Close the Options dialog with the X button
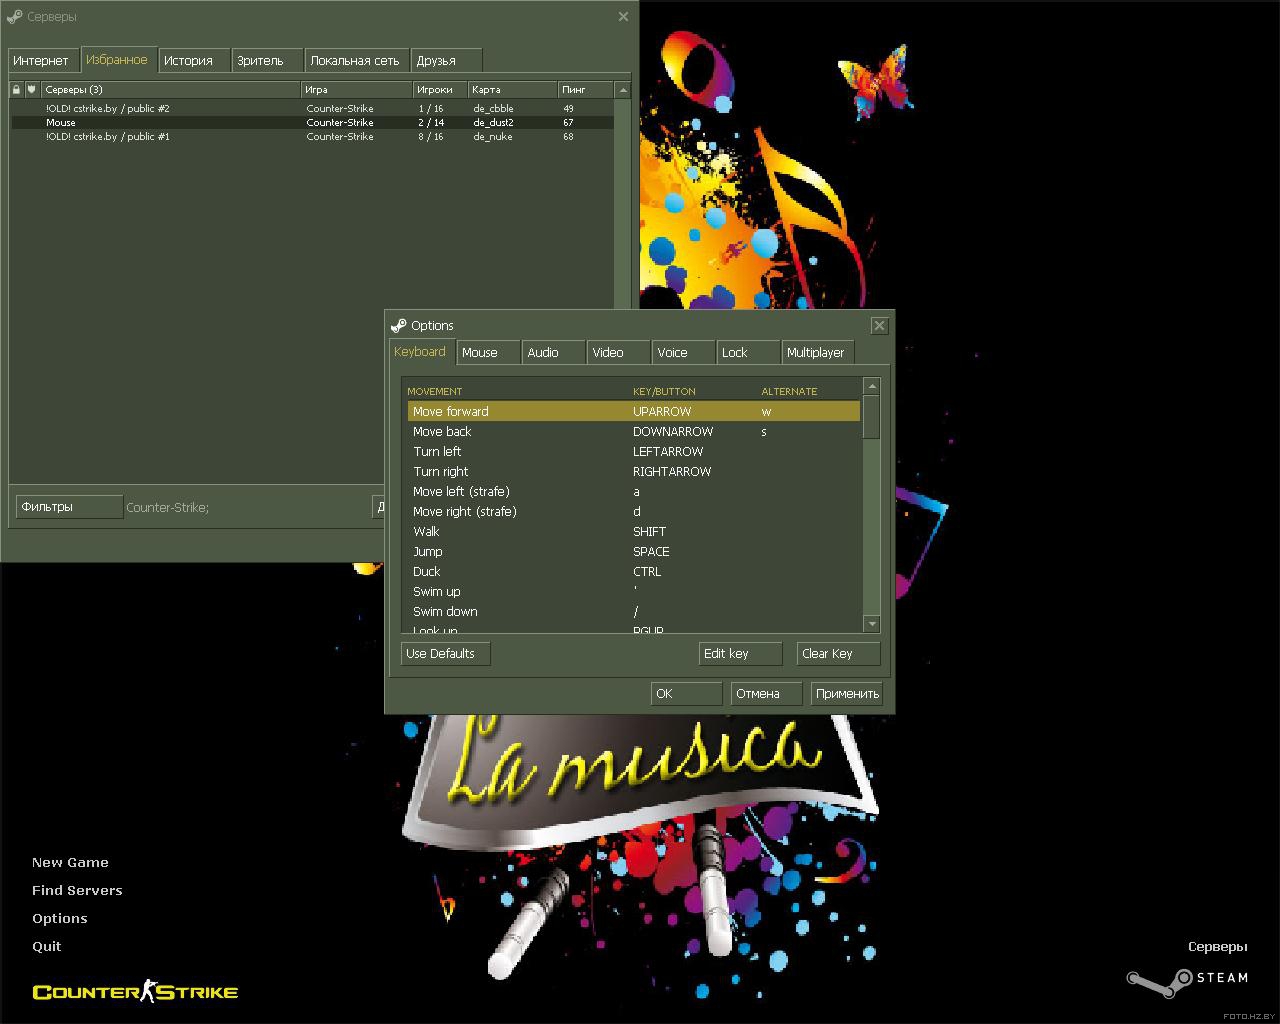Screen dimensions: 1280x1024 [x=879, y=325]
